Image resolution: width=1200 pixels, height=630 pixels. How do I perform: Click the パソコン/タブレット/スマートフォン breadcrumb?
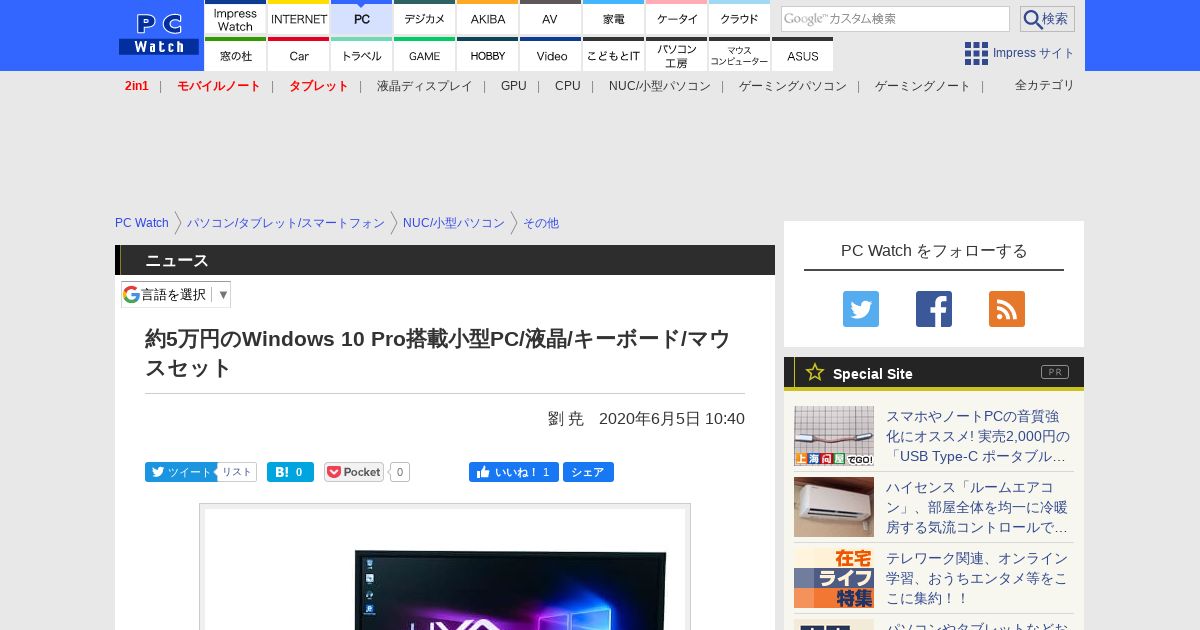[x=286, y=223]
